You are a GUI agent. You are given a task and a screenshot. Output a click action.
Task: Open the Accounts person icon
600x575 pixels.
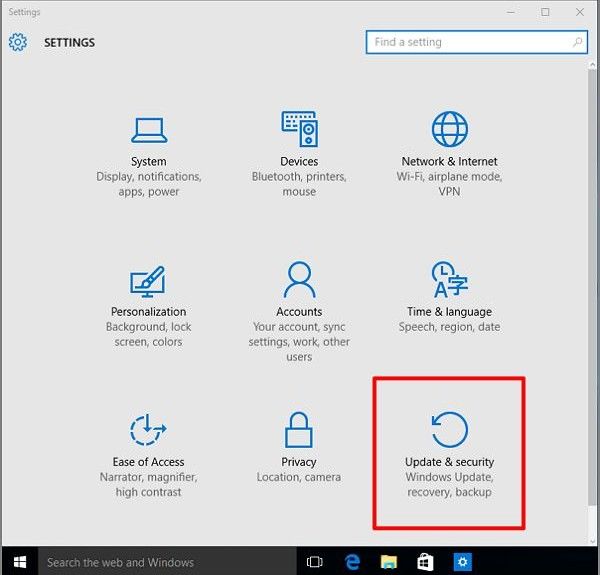pos(300,280)
